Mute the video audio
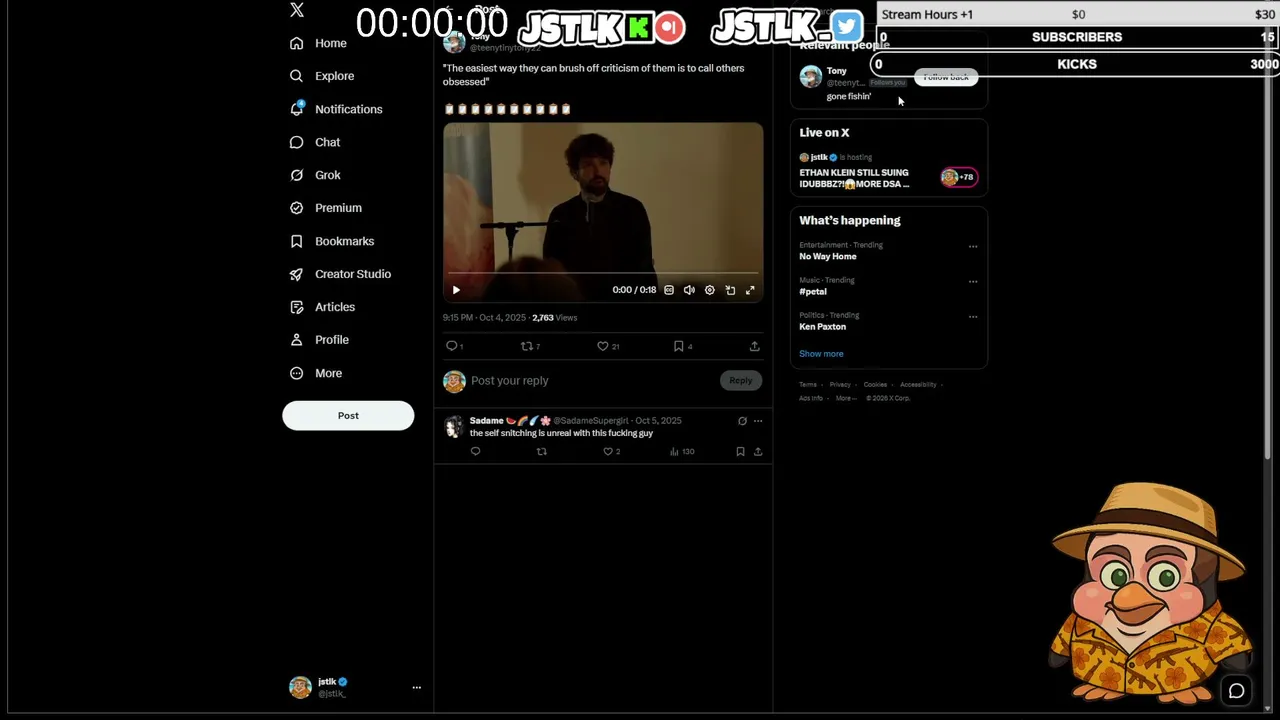The image size is (1280, 720). pyautogui.click(x=689, y=290)
